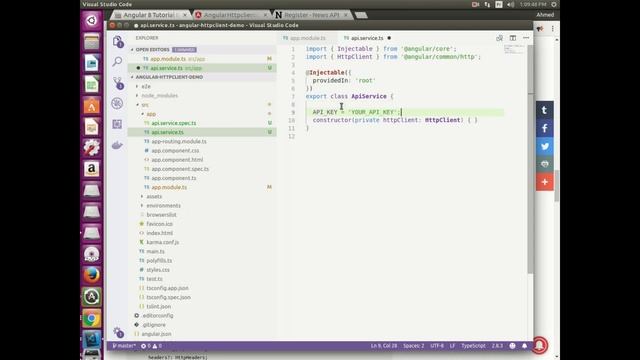The height and width of the screenshot is (360, 640).
Task: Expand the assets folder
Action: coord(154,196)
